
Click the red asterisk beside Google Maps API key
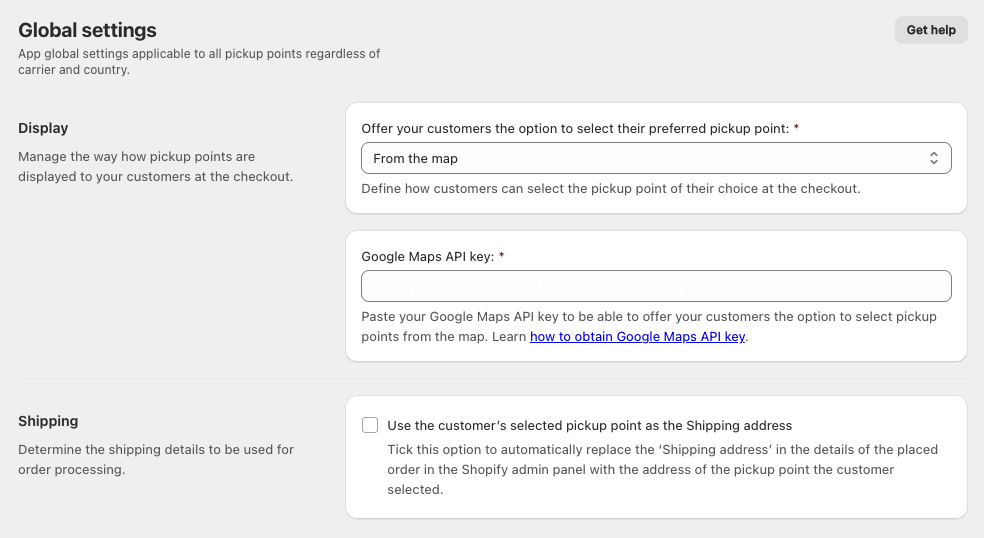pyautogui.click(x=501, y=256)
